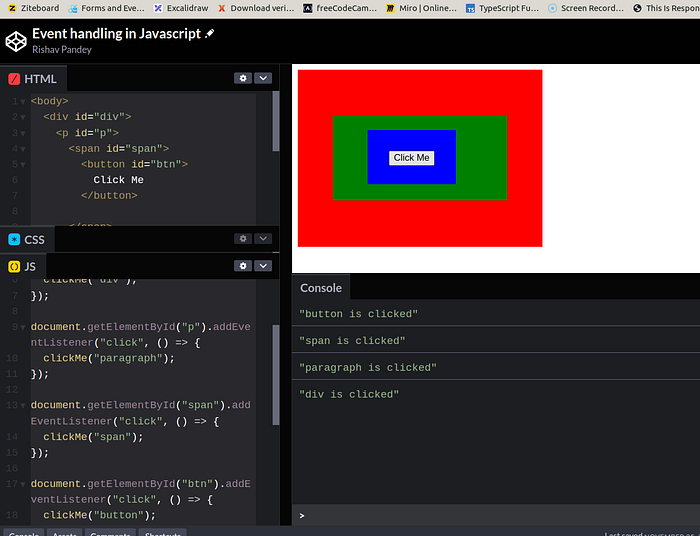Collapse the body tag fold arrow

[23, 102]
